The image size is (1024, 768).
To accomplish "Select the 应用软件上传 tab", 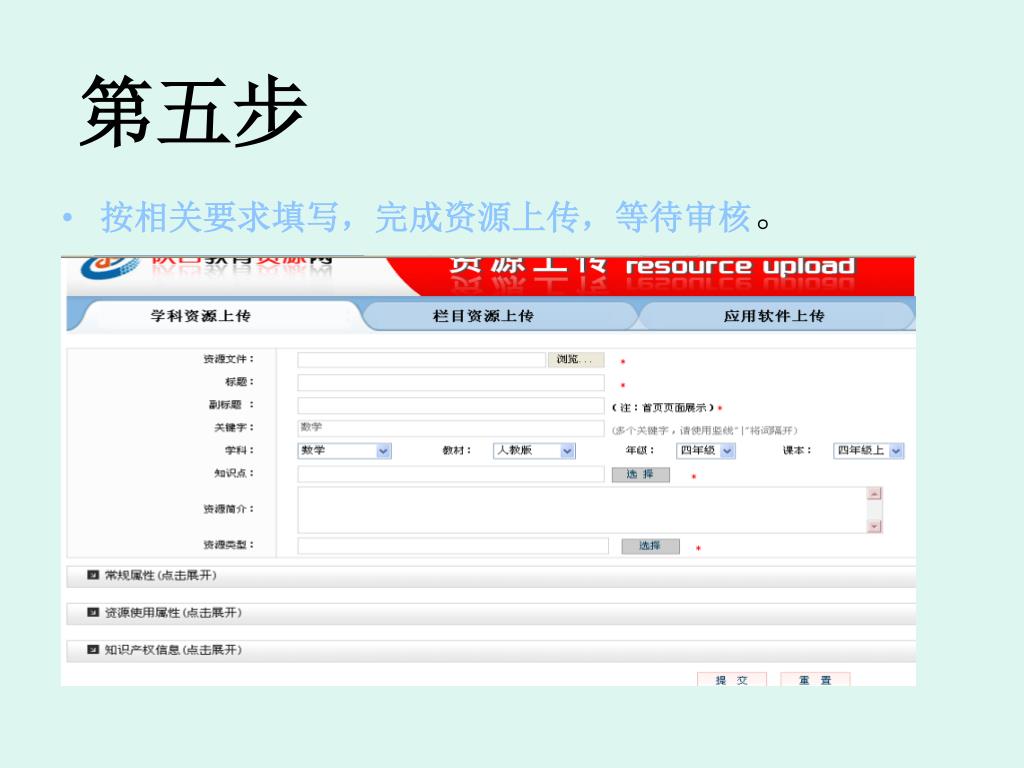I will pos(774,316).
